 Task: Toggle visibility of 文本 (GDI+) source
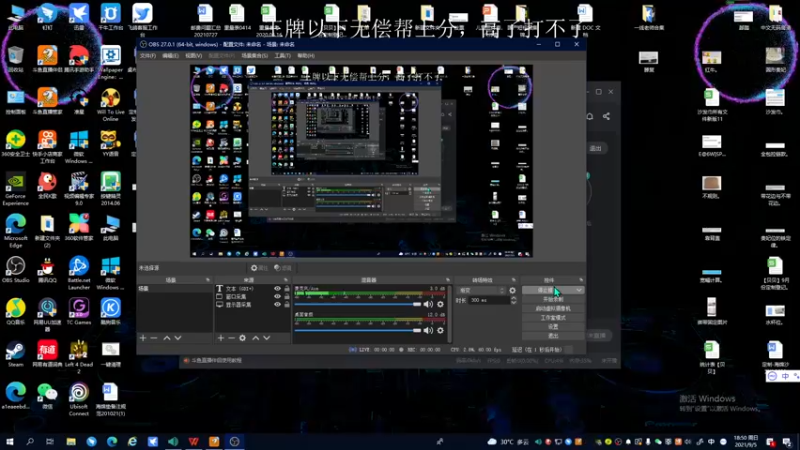(x=278, y=289)
